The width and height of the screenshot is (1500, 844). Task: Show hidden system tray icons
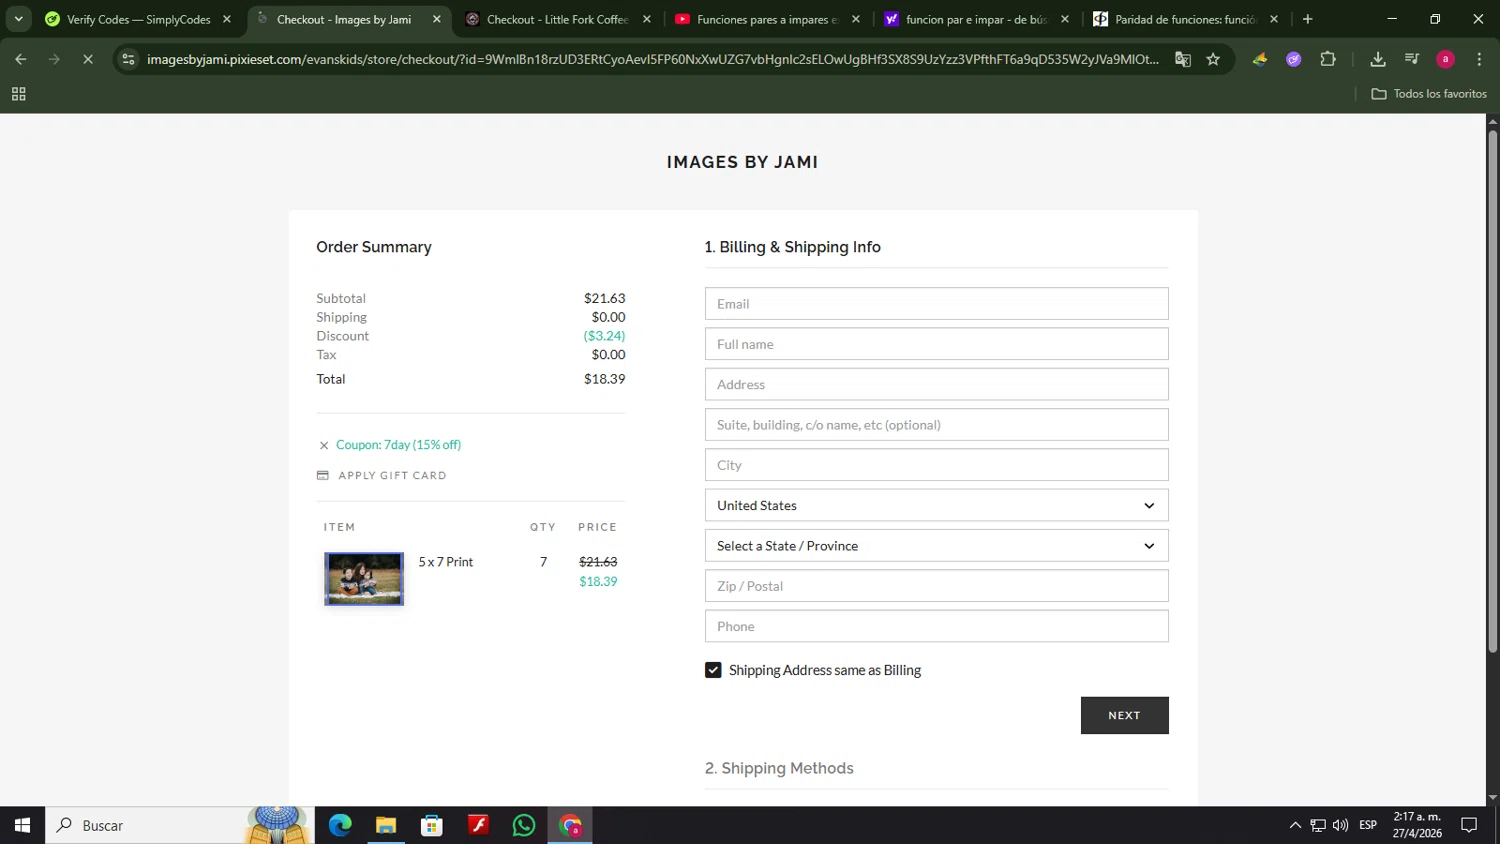[1295, 825]
